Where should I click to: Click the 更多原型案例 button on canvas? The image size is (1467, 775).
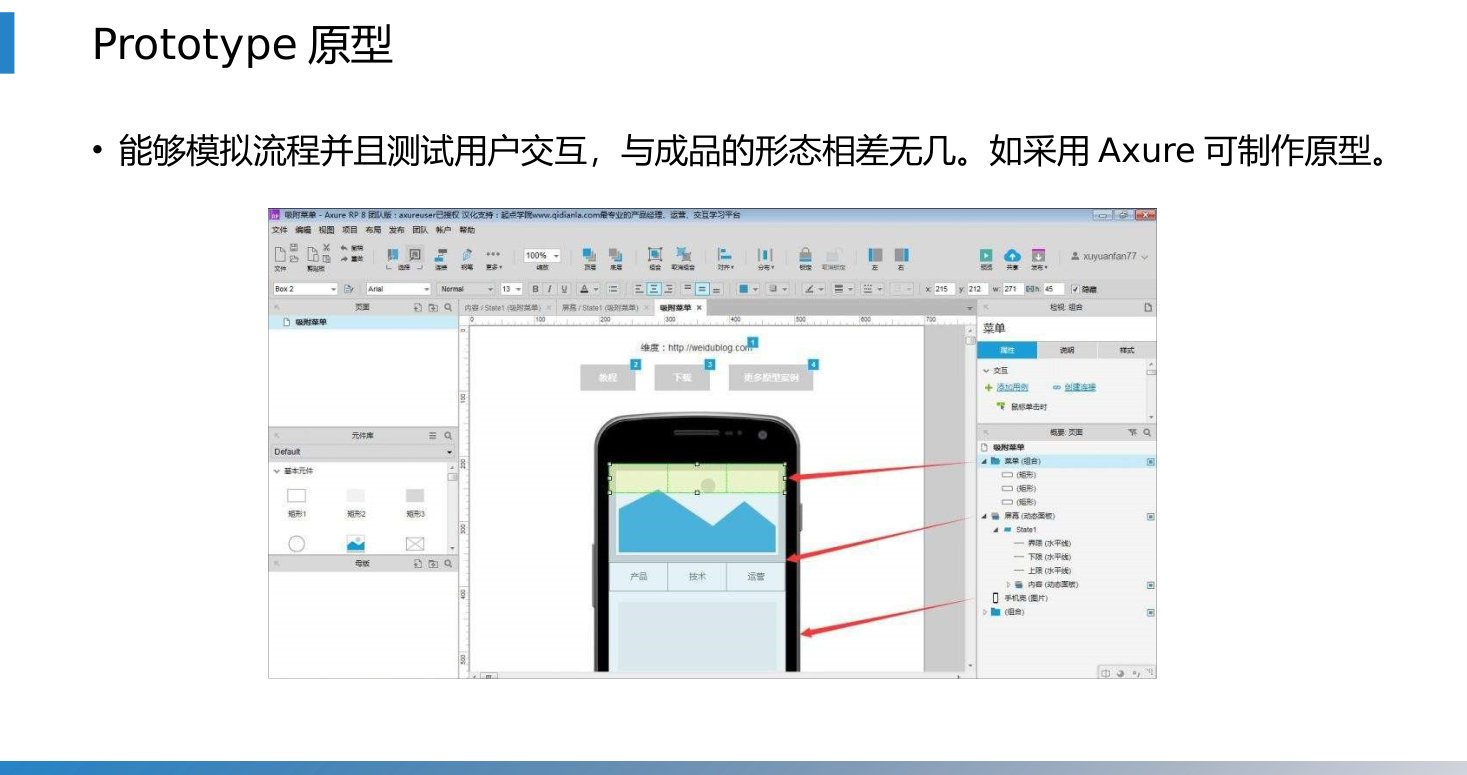[771, 377]
